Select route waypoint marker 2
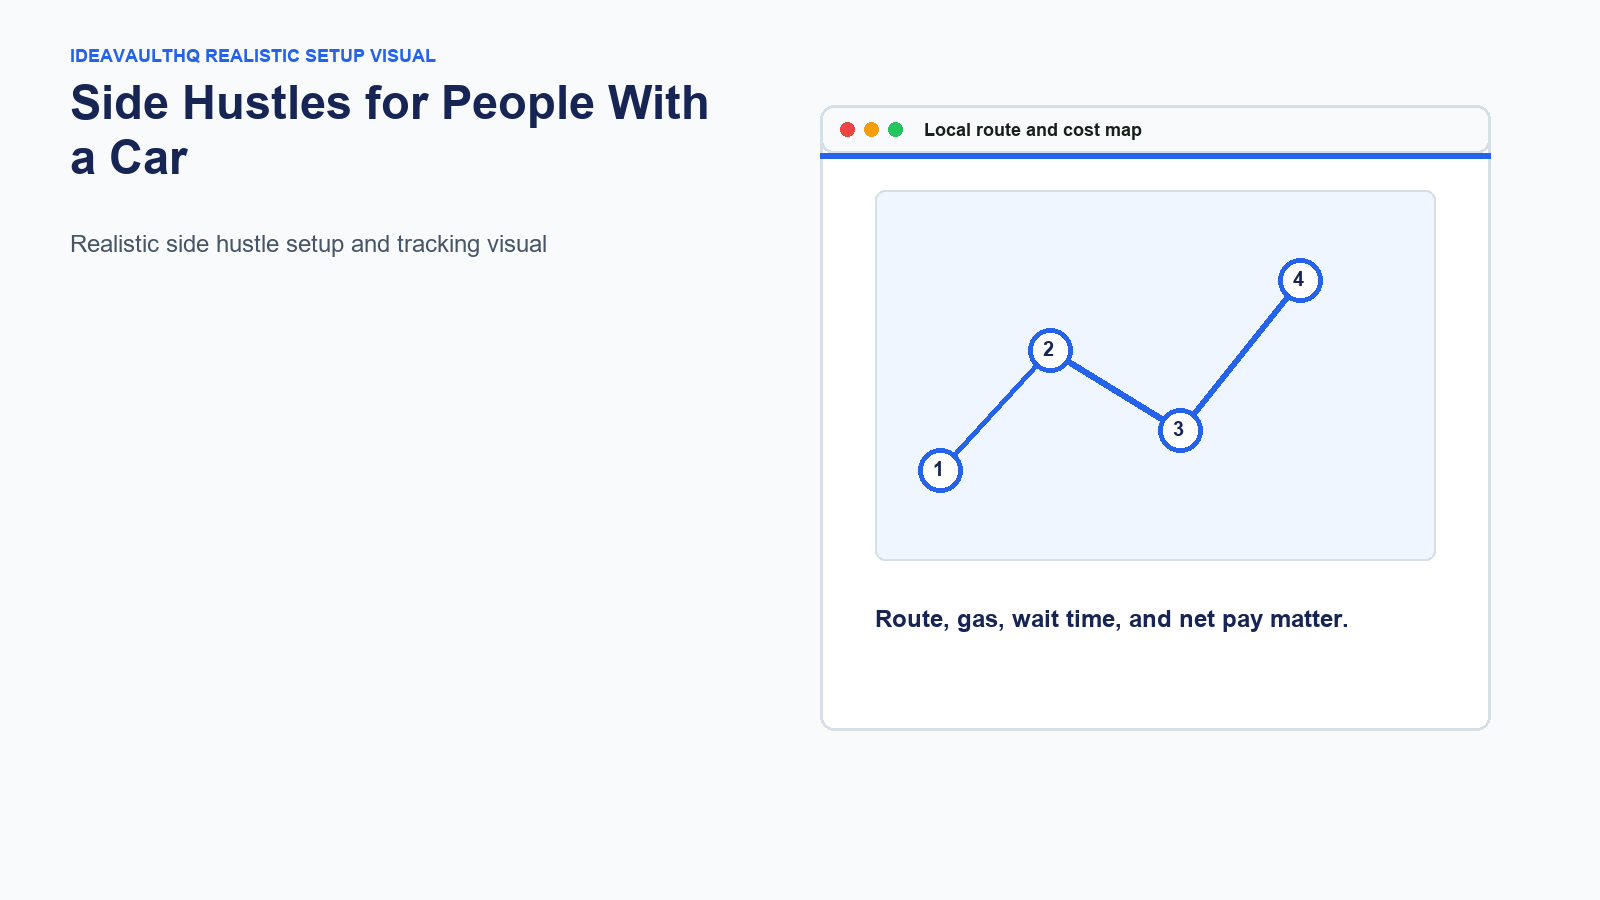Viewport: 1600px width, 900px height. click(1050, 350)
